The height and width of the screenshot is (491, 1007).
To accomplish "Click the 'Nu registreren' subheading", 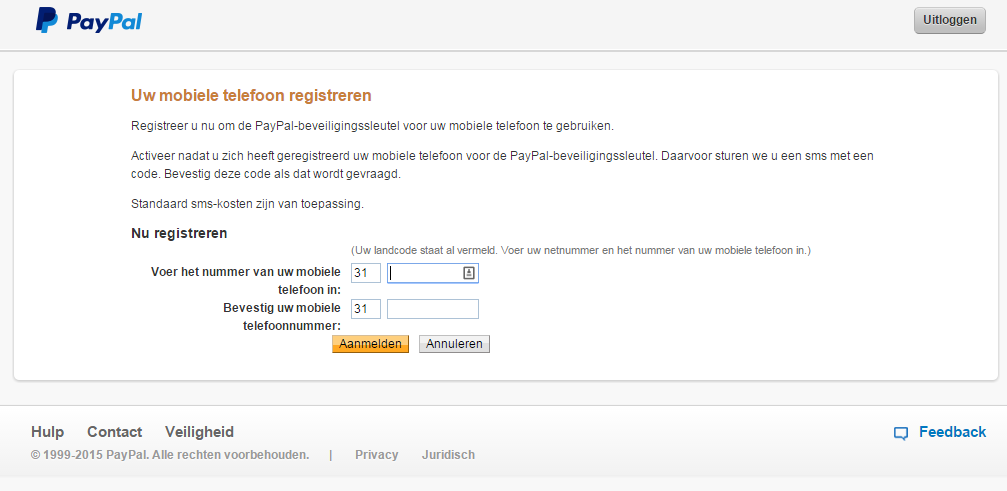I will point(179,233).
